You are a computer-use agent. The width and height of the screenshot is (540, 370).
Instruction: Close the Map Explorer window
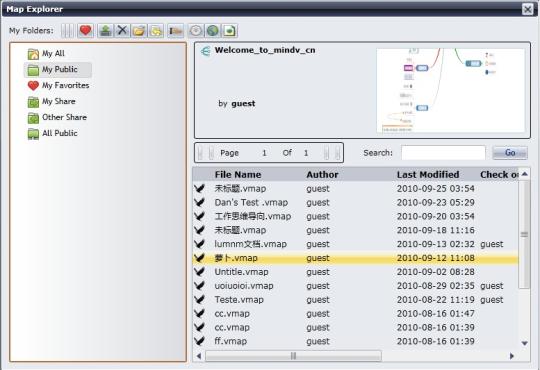[x=527, y=9]
